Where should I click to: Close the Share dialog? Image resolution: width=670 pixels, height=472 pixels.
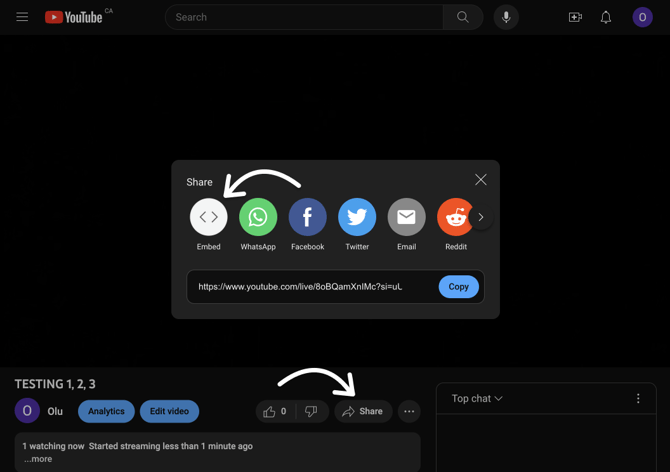[481, 180]
